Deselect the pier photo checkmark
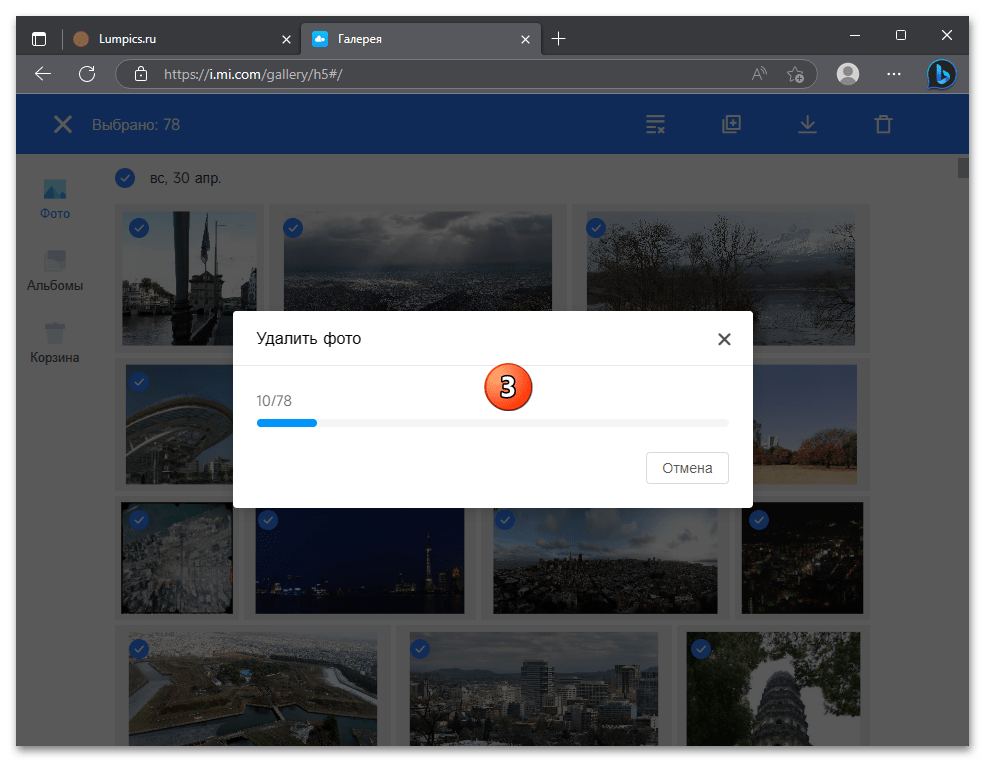This screenshot has width=985, height=762. coord(139,228)
